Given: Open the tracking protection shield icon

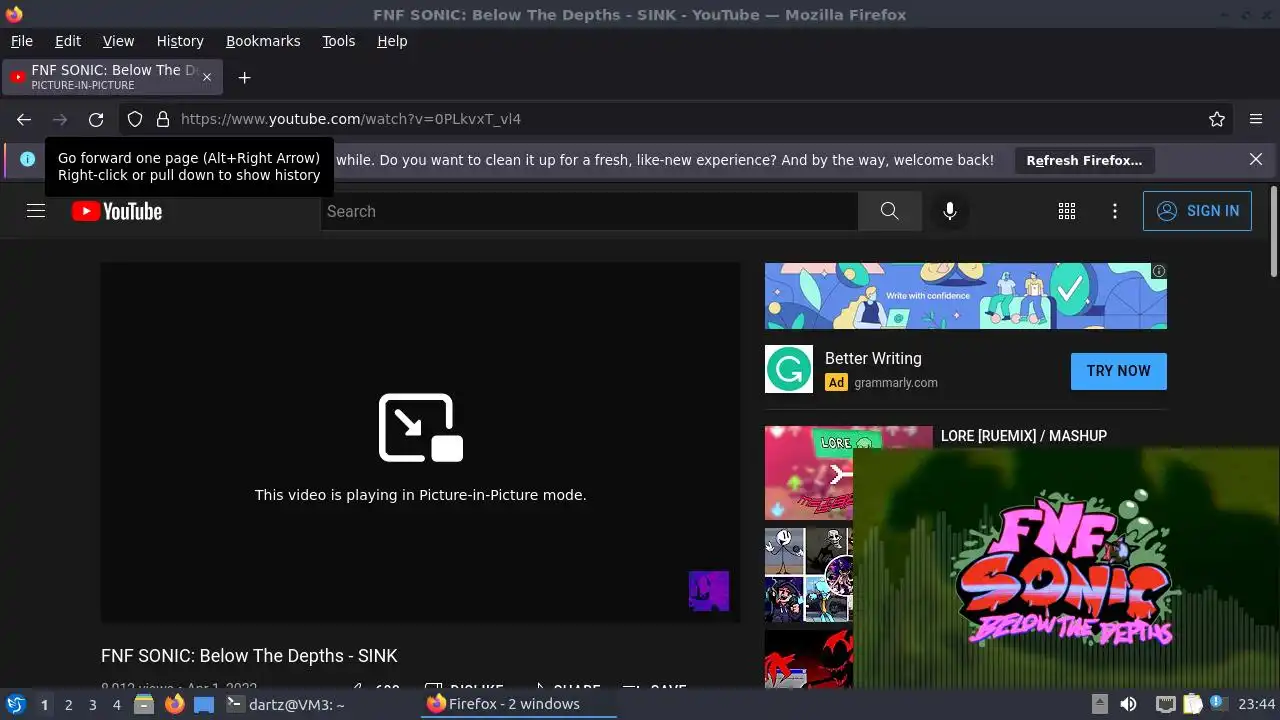Looking at the screenshot, I should coord(135,119).
